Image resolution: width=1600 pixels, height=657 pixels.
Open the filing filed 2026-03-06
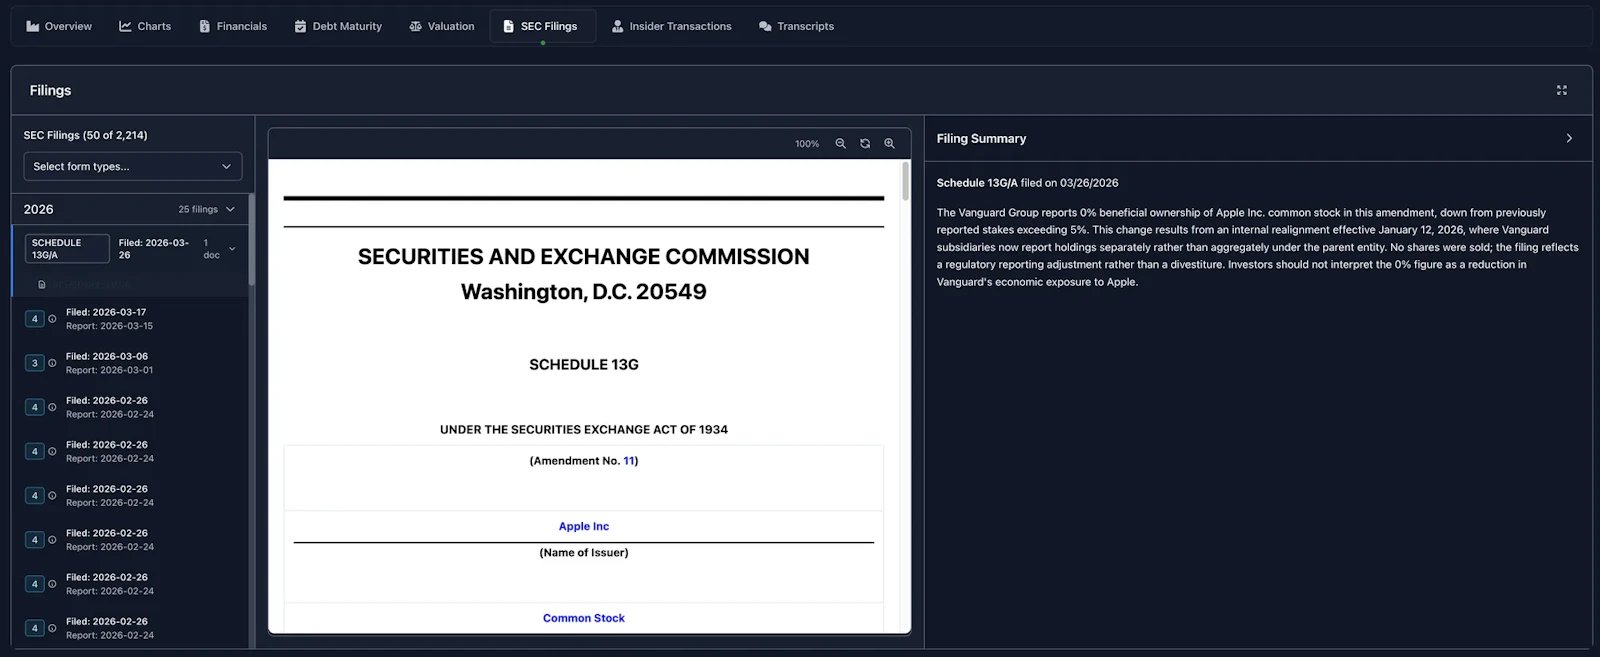point(130,363)
